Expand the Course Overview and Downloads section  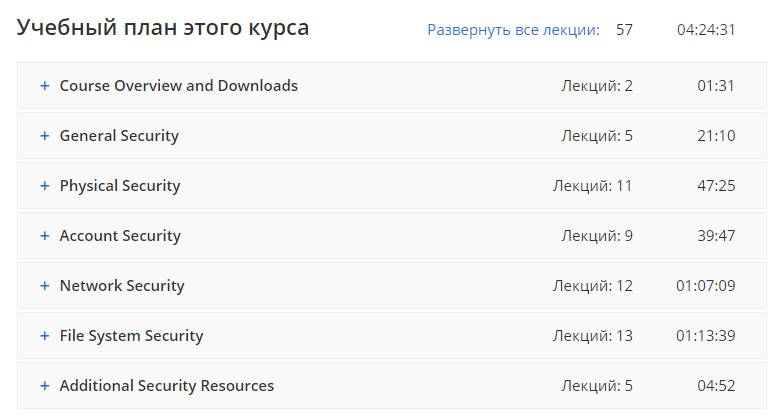pos(179,86)
